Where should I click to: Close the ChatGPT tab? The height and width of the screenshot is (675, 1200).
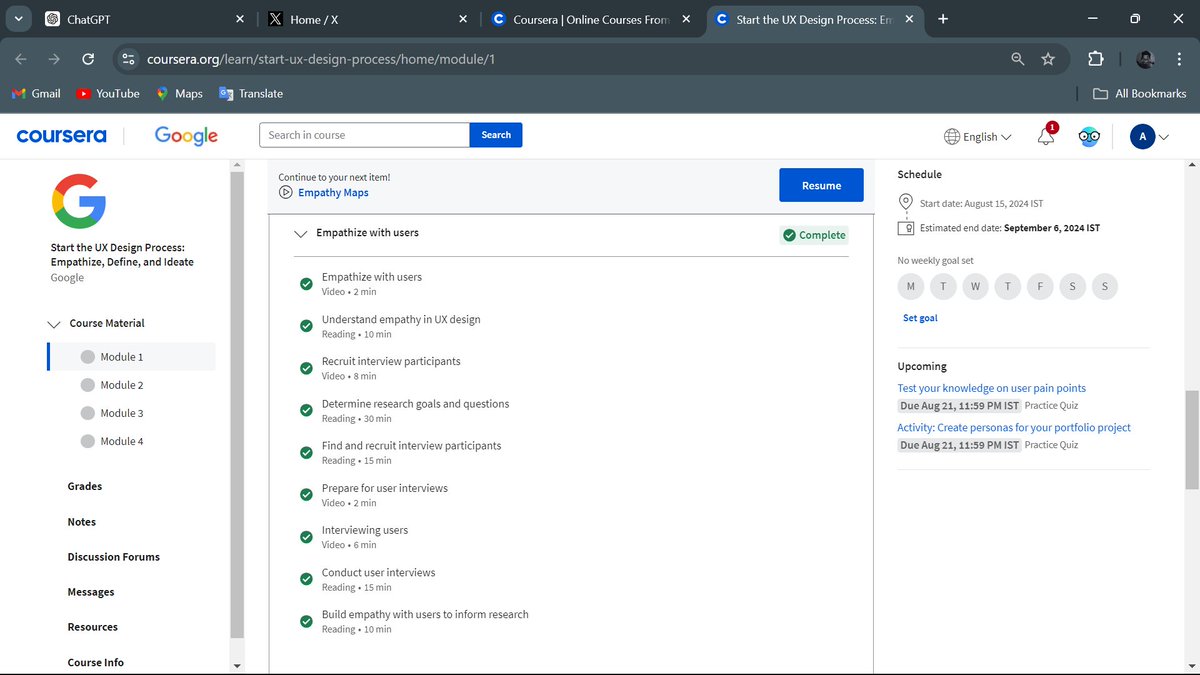[x=239, y=19]
